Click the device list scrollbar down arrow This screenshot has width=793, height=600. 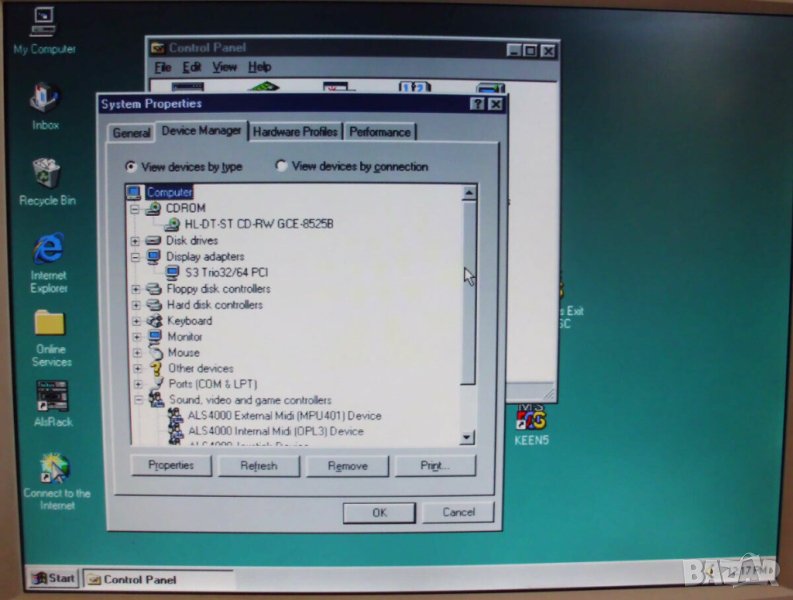point(467,437)
